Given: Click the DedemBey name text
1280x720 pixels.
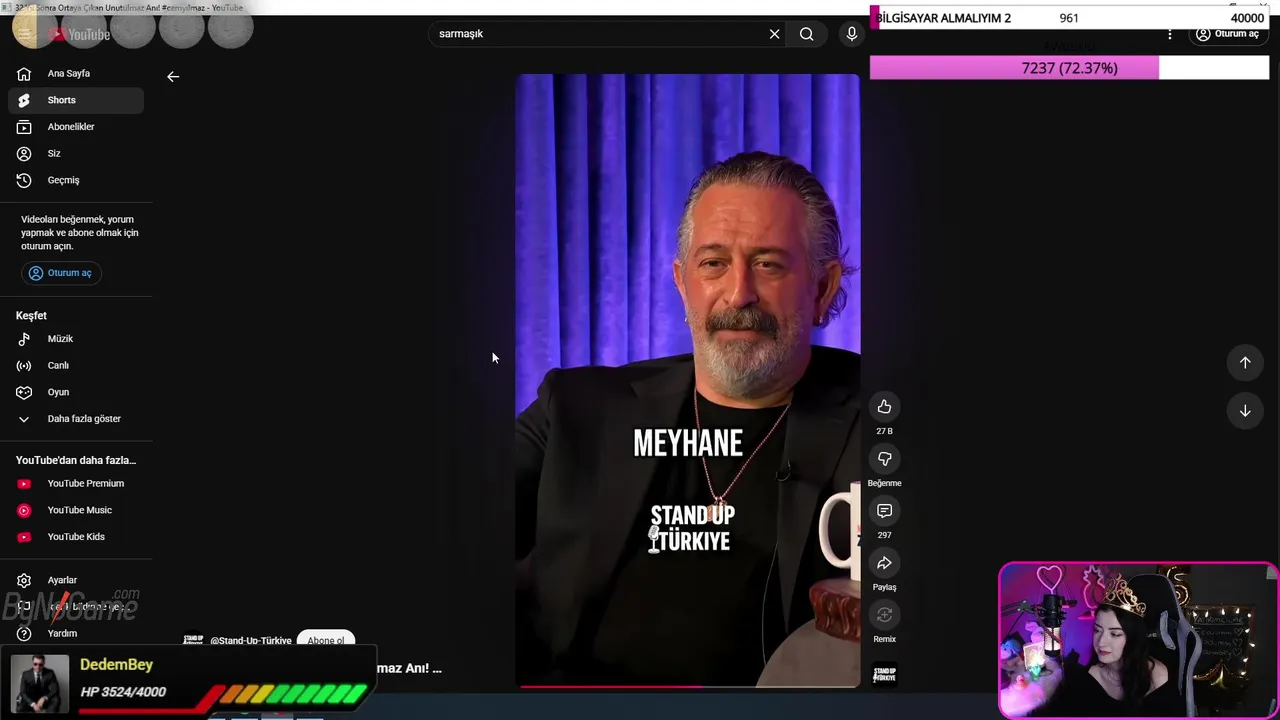Looking at the screenshot, I should point(116,665).
